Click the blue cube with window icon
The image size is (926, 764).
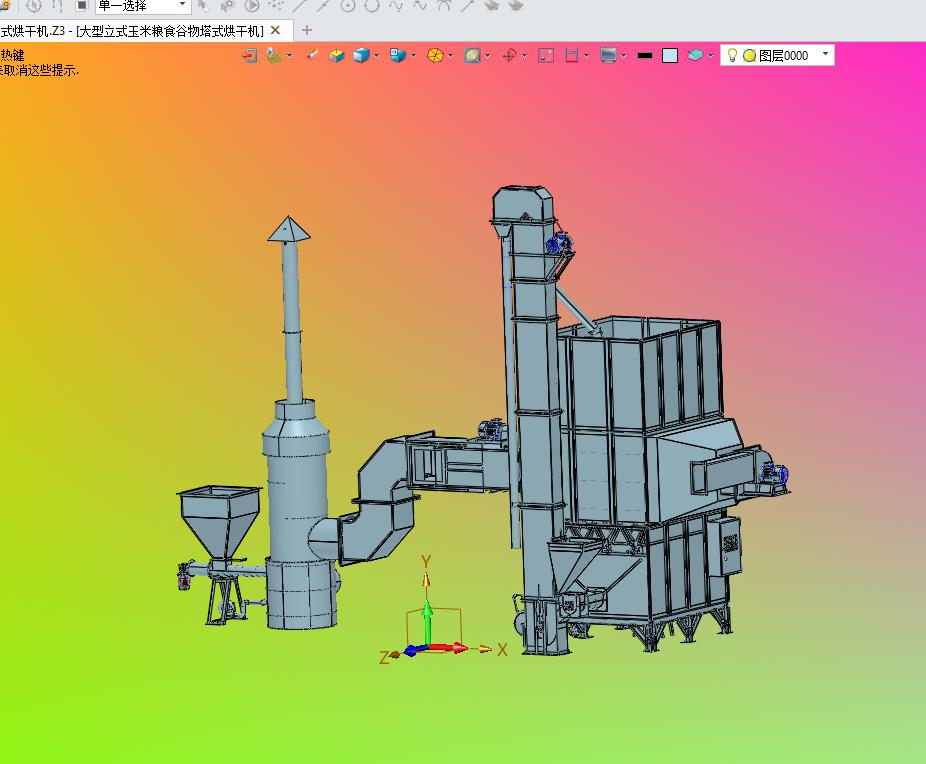[x=398, y=55]
